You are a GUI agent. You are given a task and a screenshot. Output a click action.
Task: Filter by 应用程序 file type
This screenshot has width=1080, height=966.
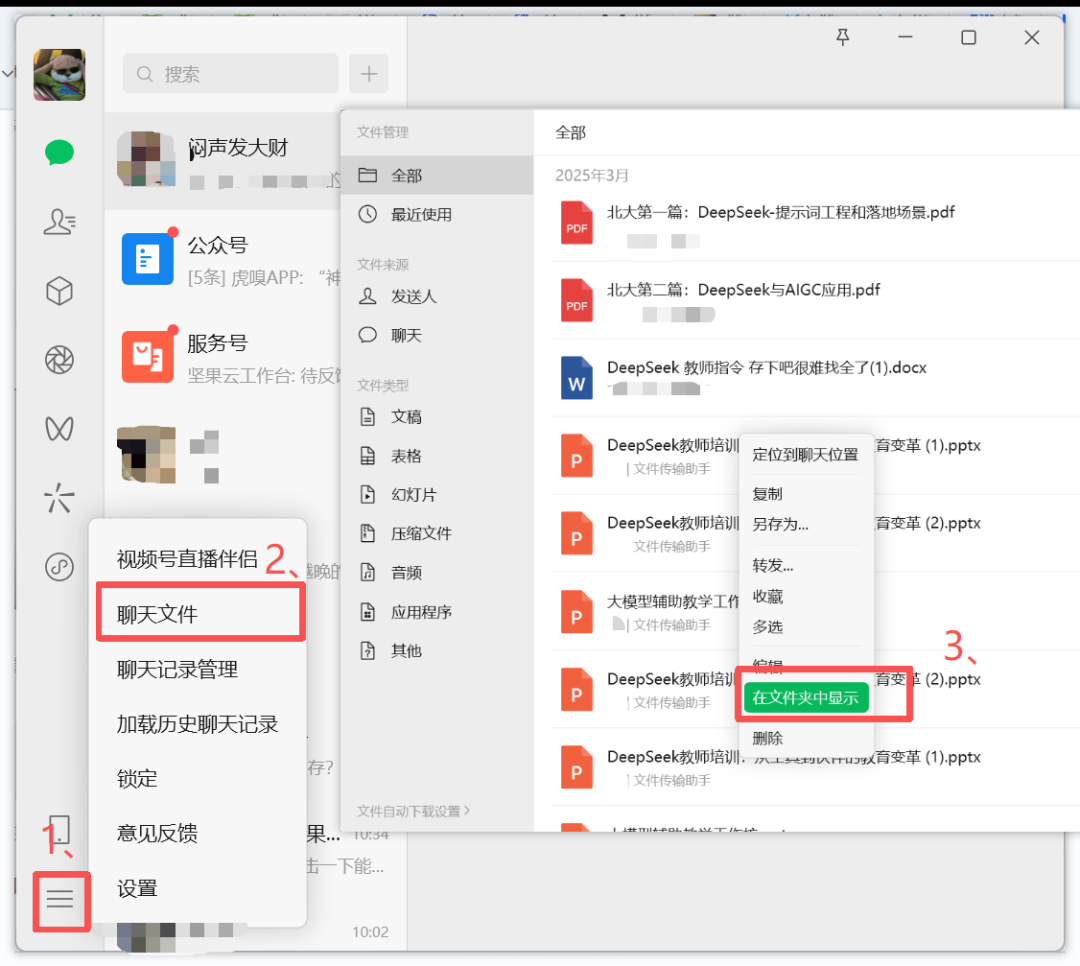point(437,612)
